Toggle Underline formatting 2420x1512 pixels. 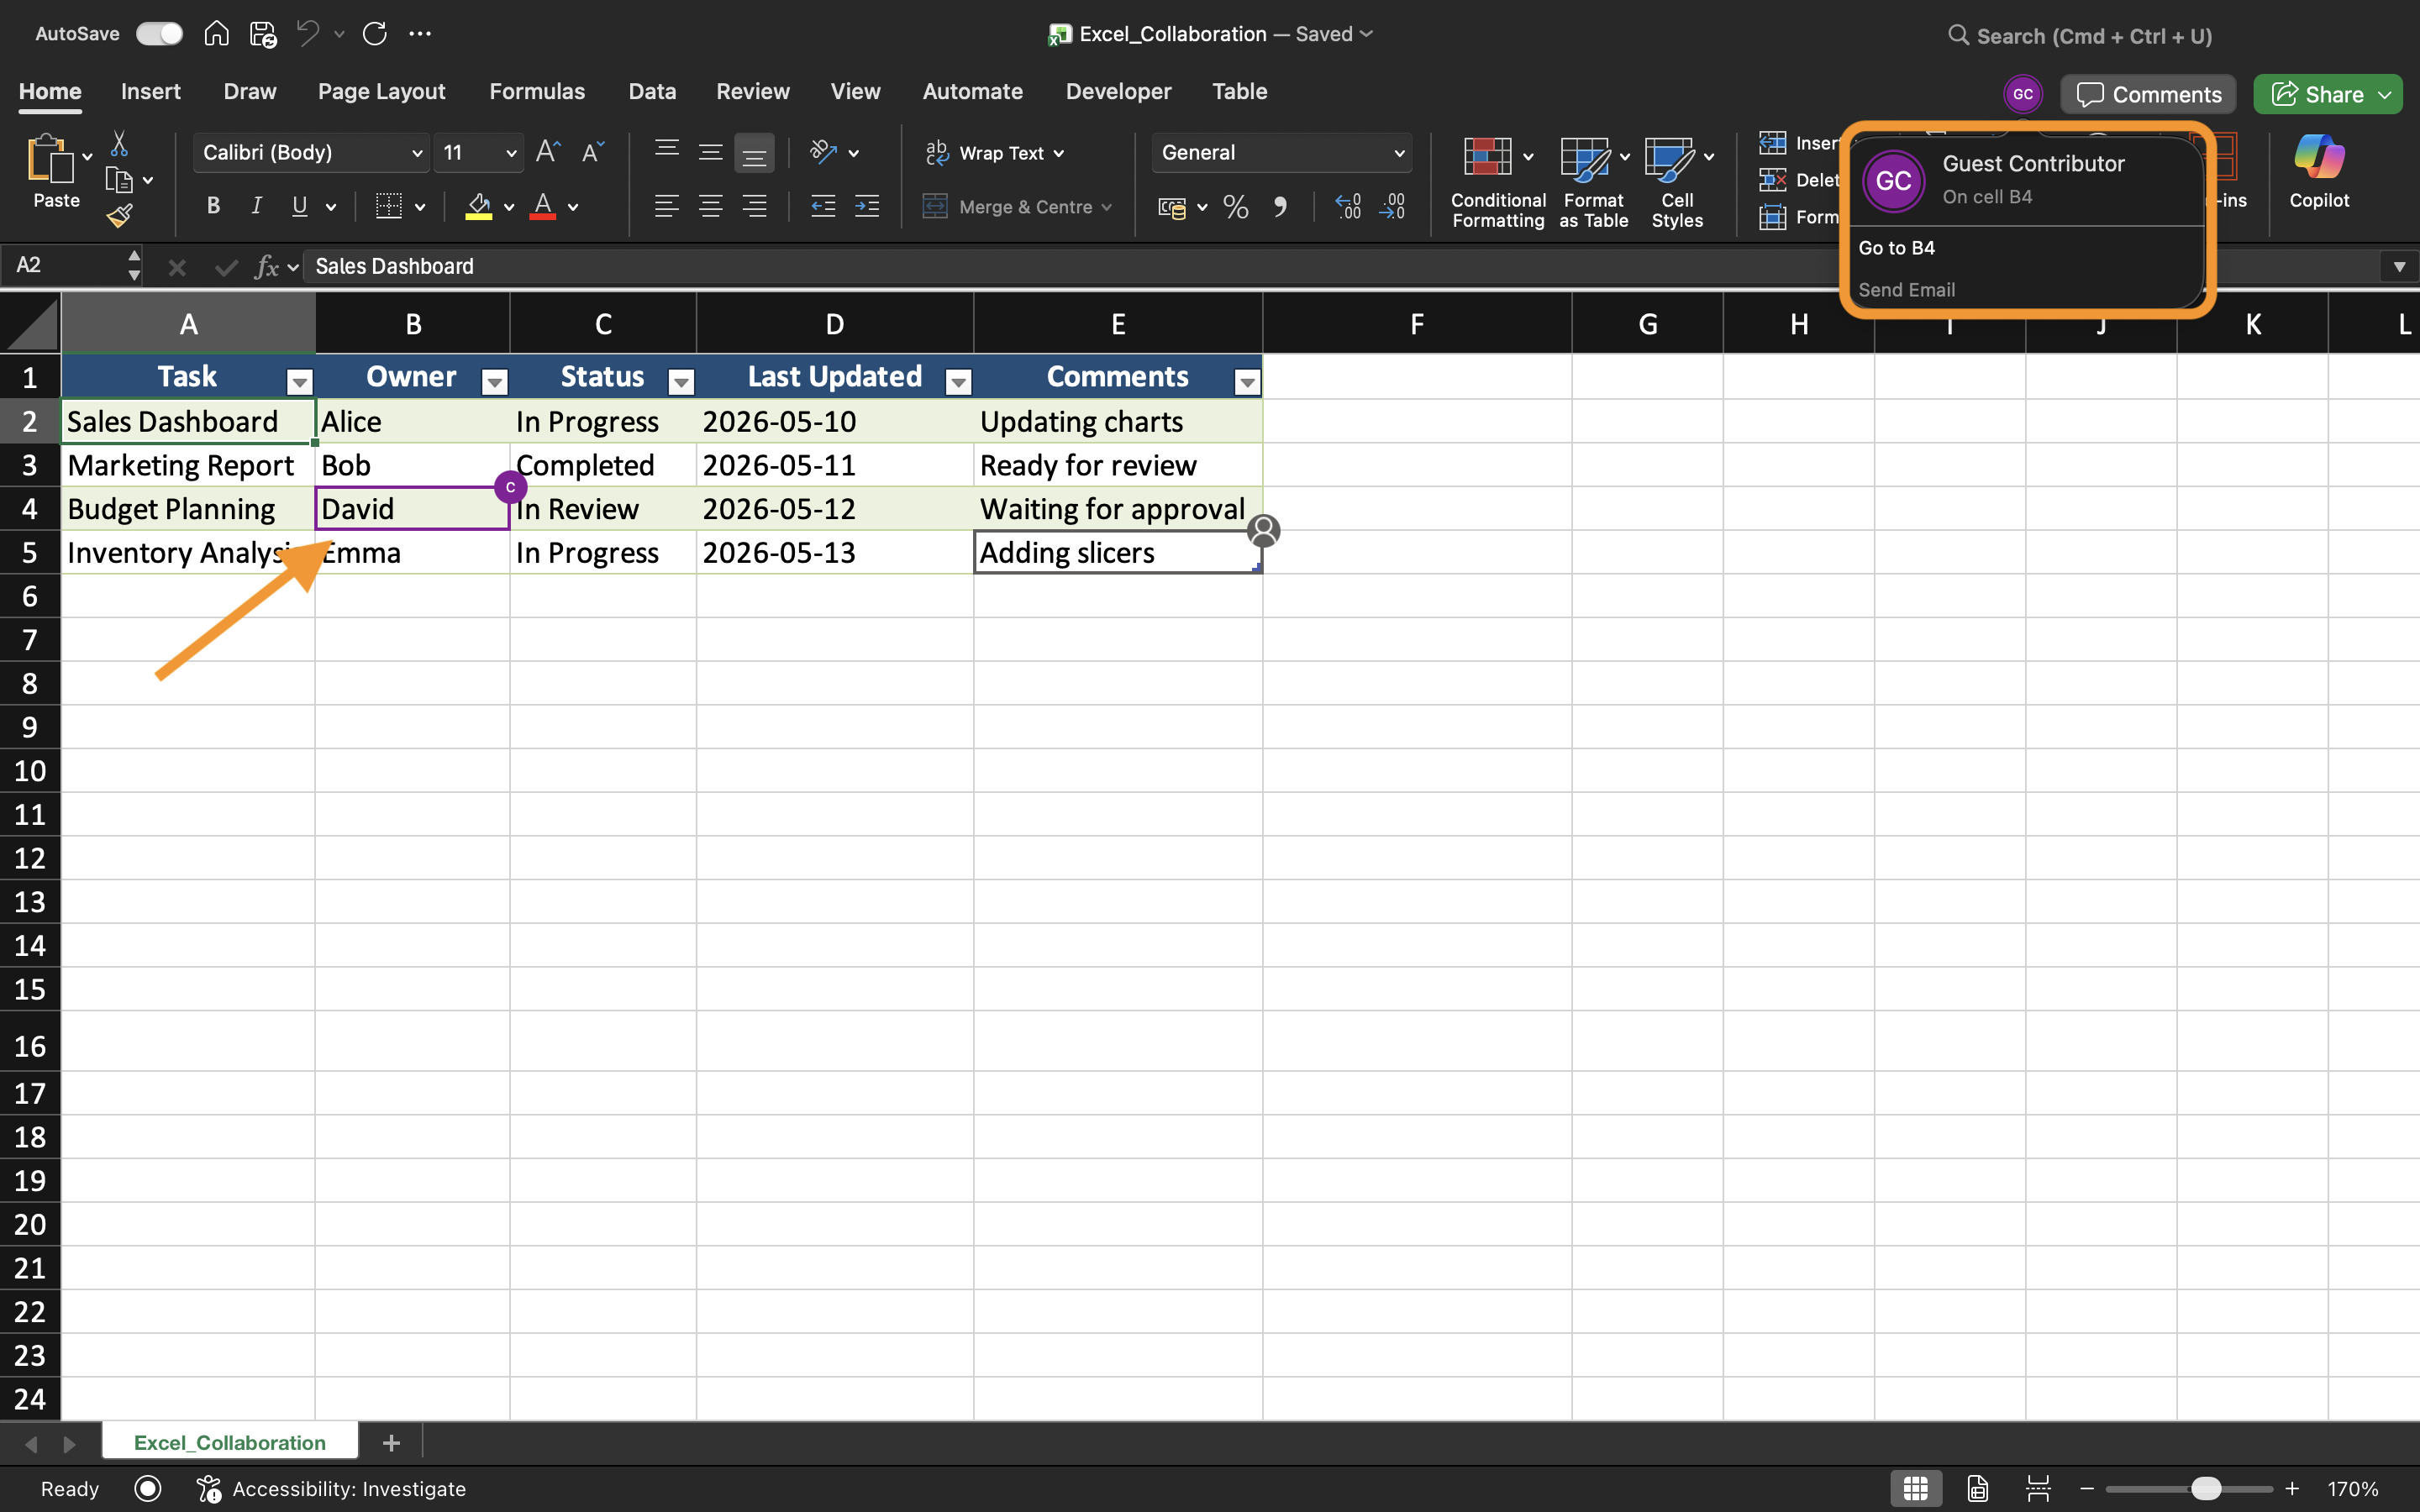[299, 206]
